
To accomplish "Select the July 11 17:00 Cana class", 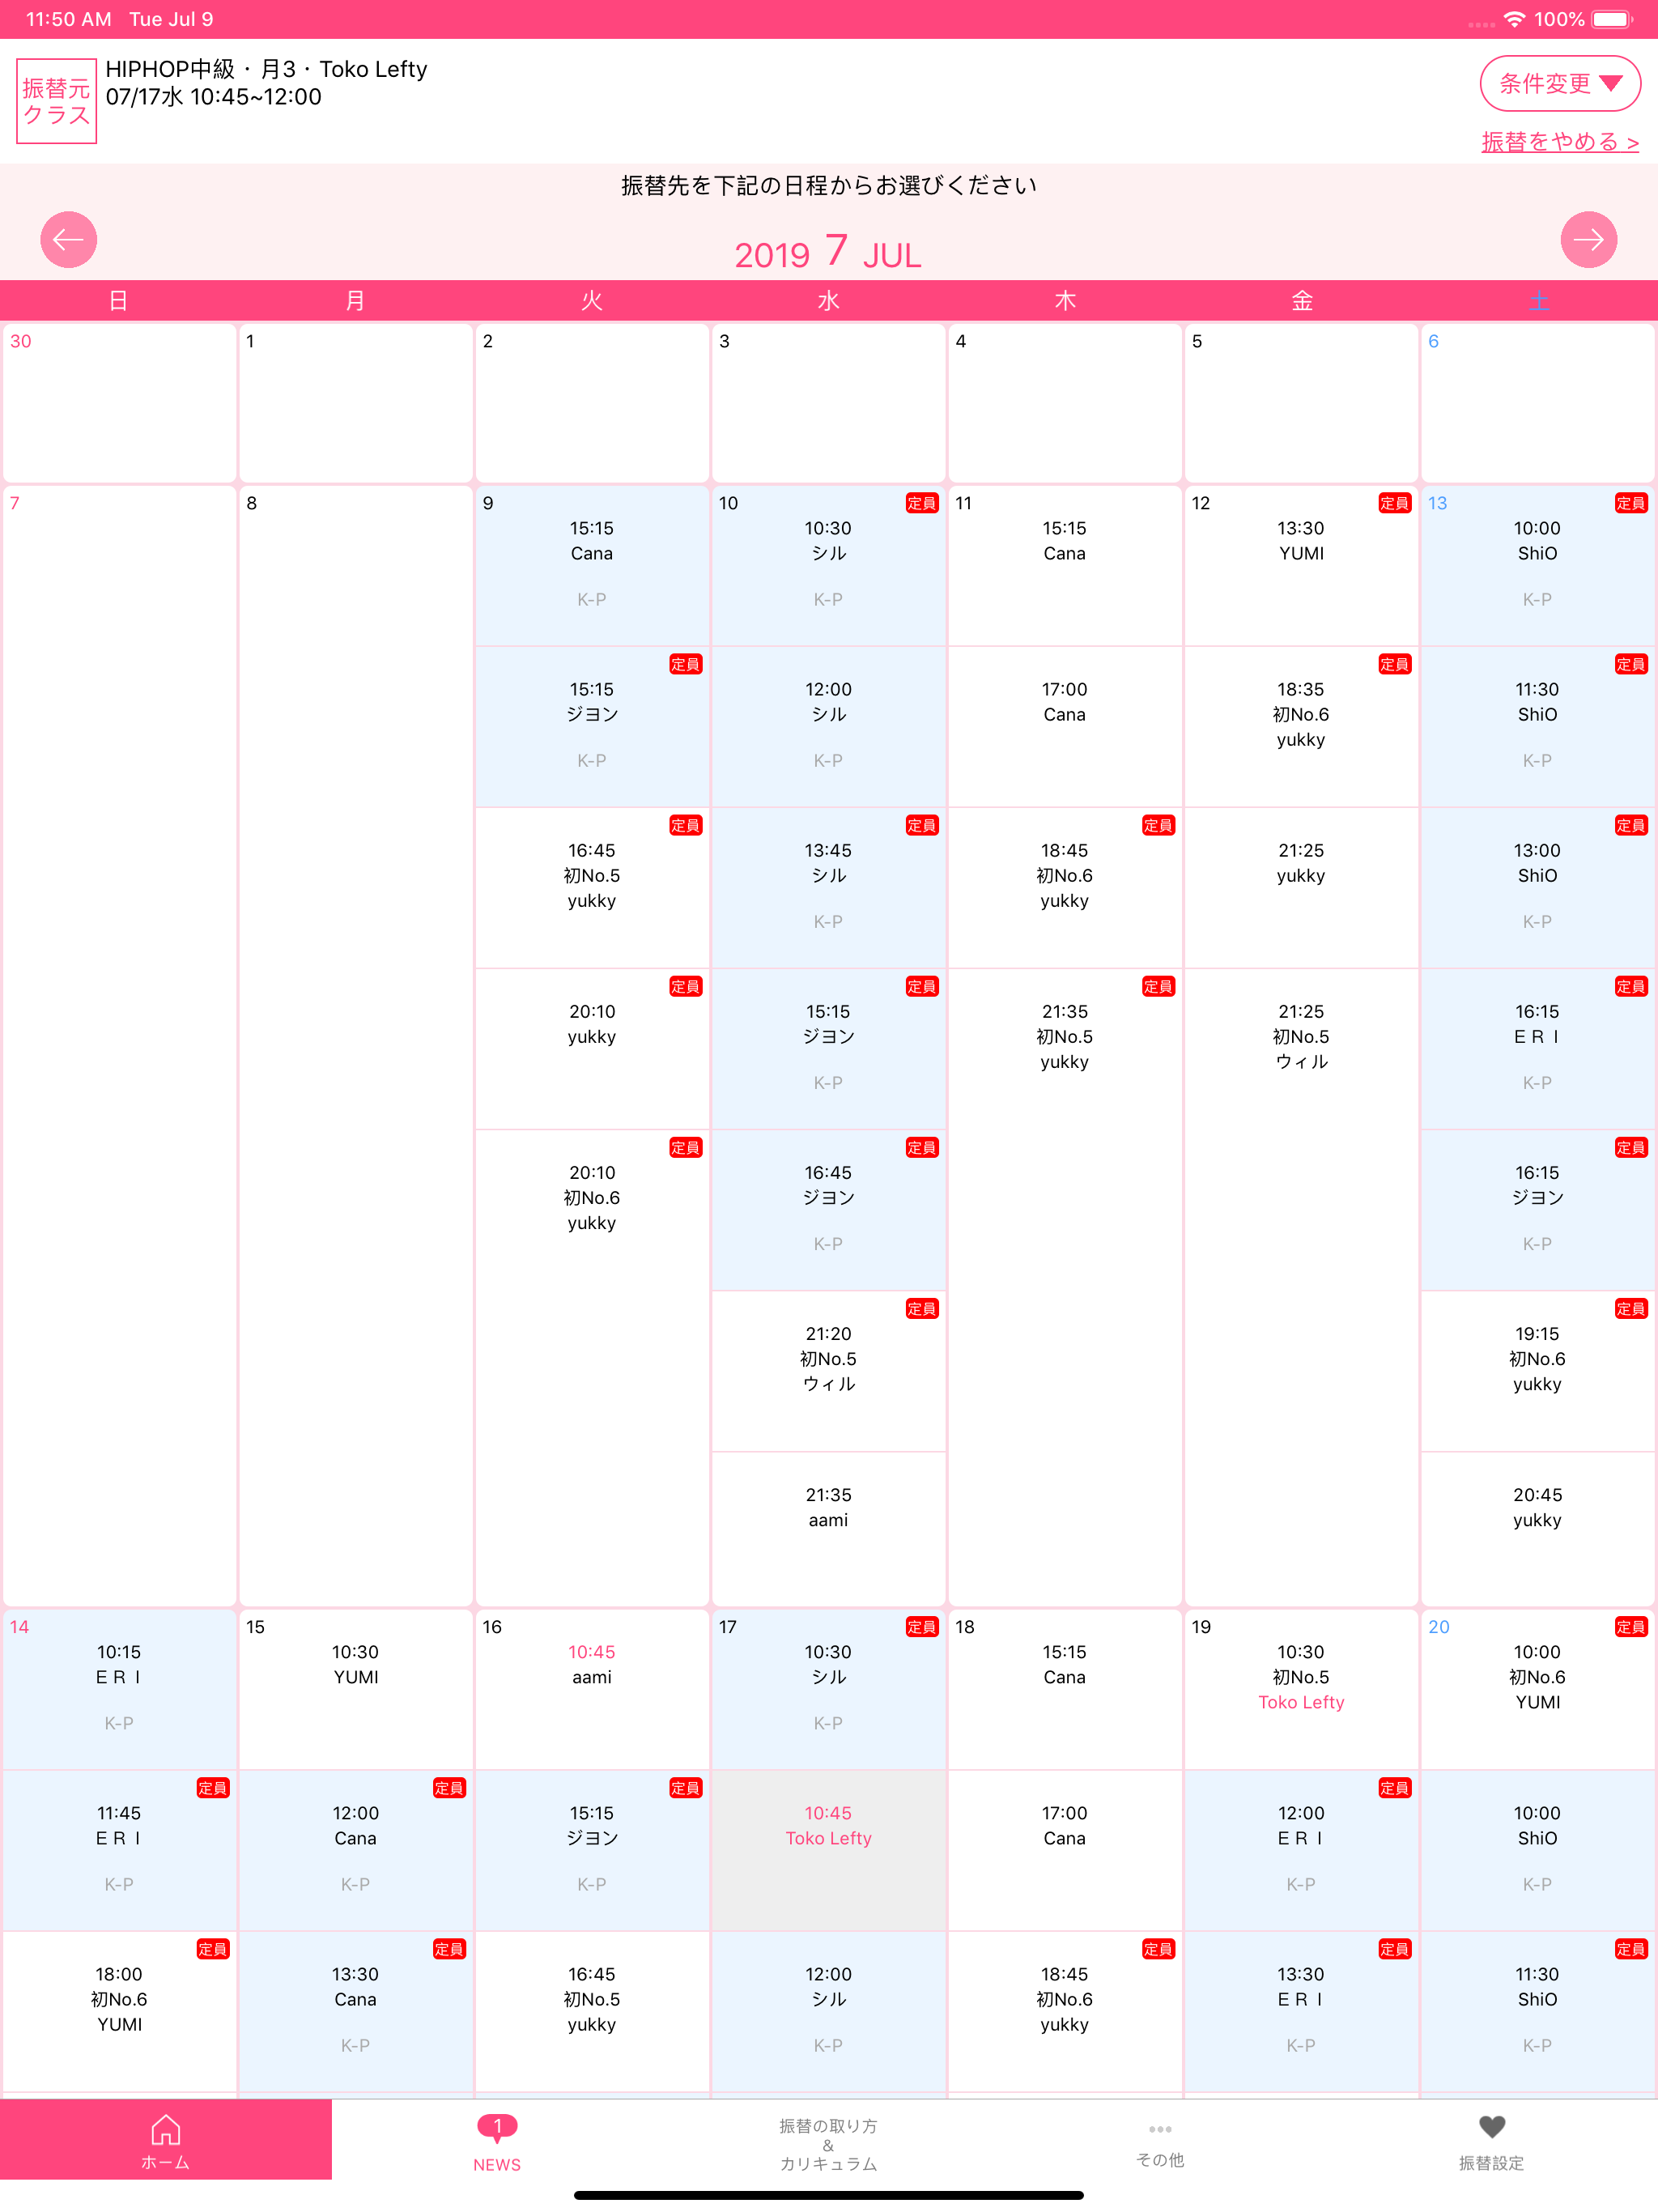I will pyautogui.click(x=1064, y=726).
